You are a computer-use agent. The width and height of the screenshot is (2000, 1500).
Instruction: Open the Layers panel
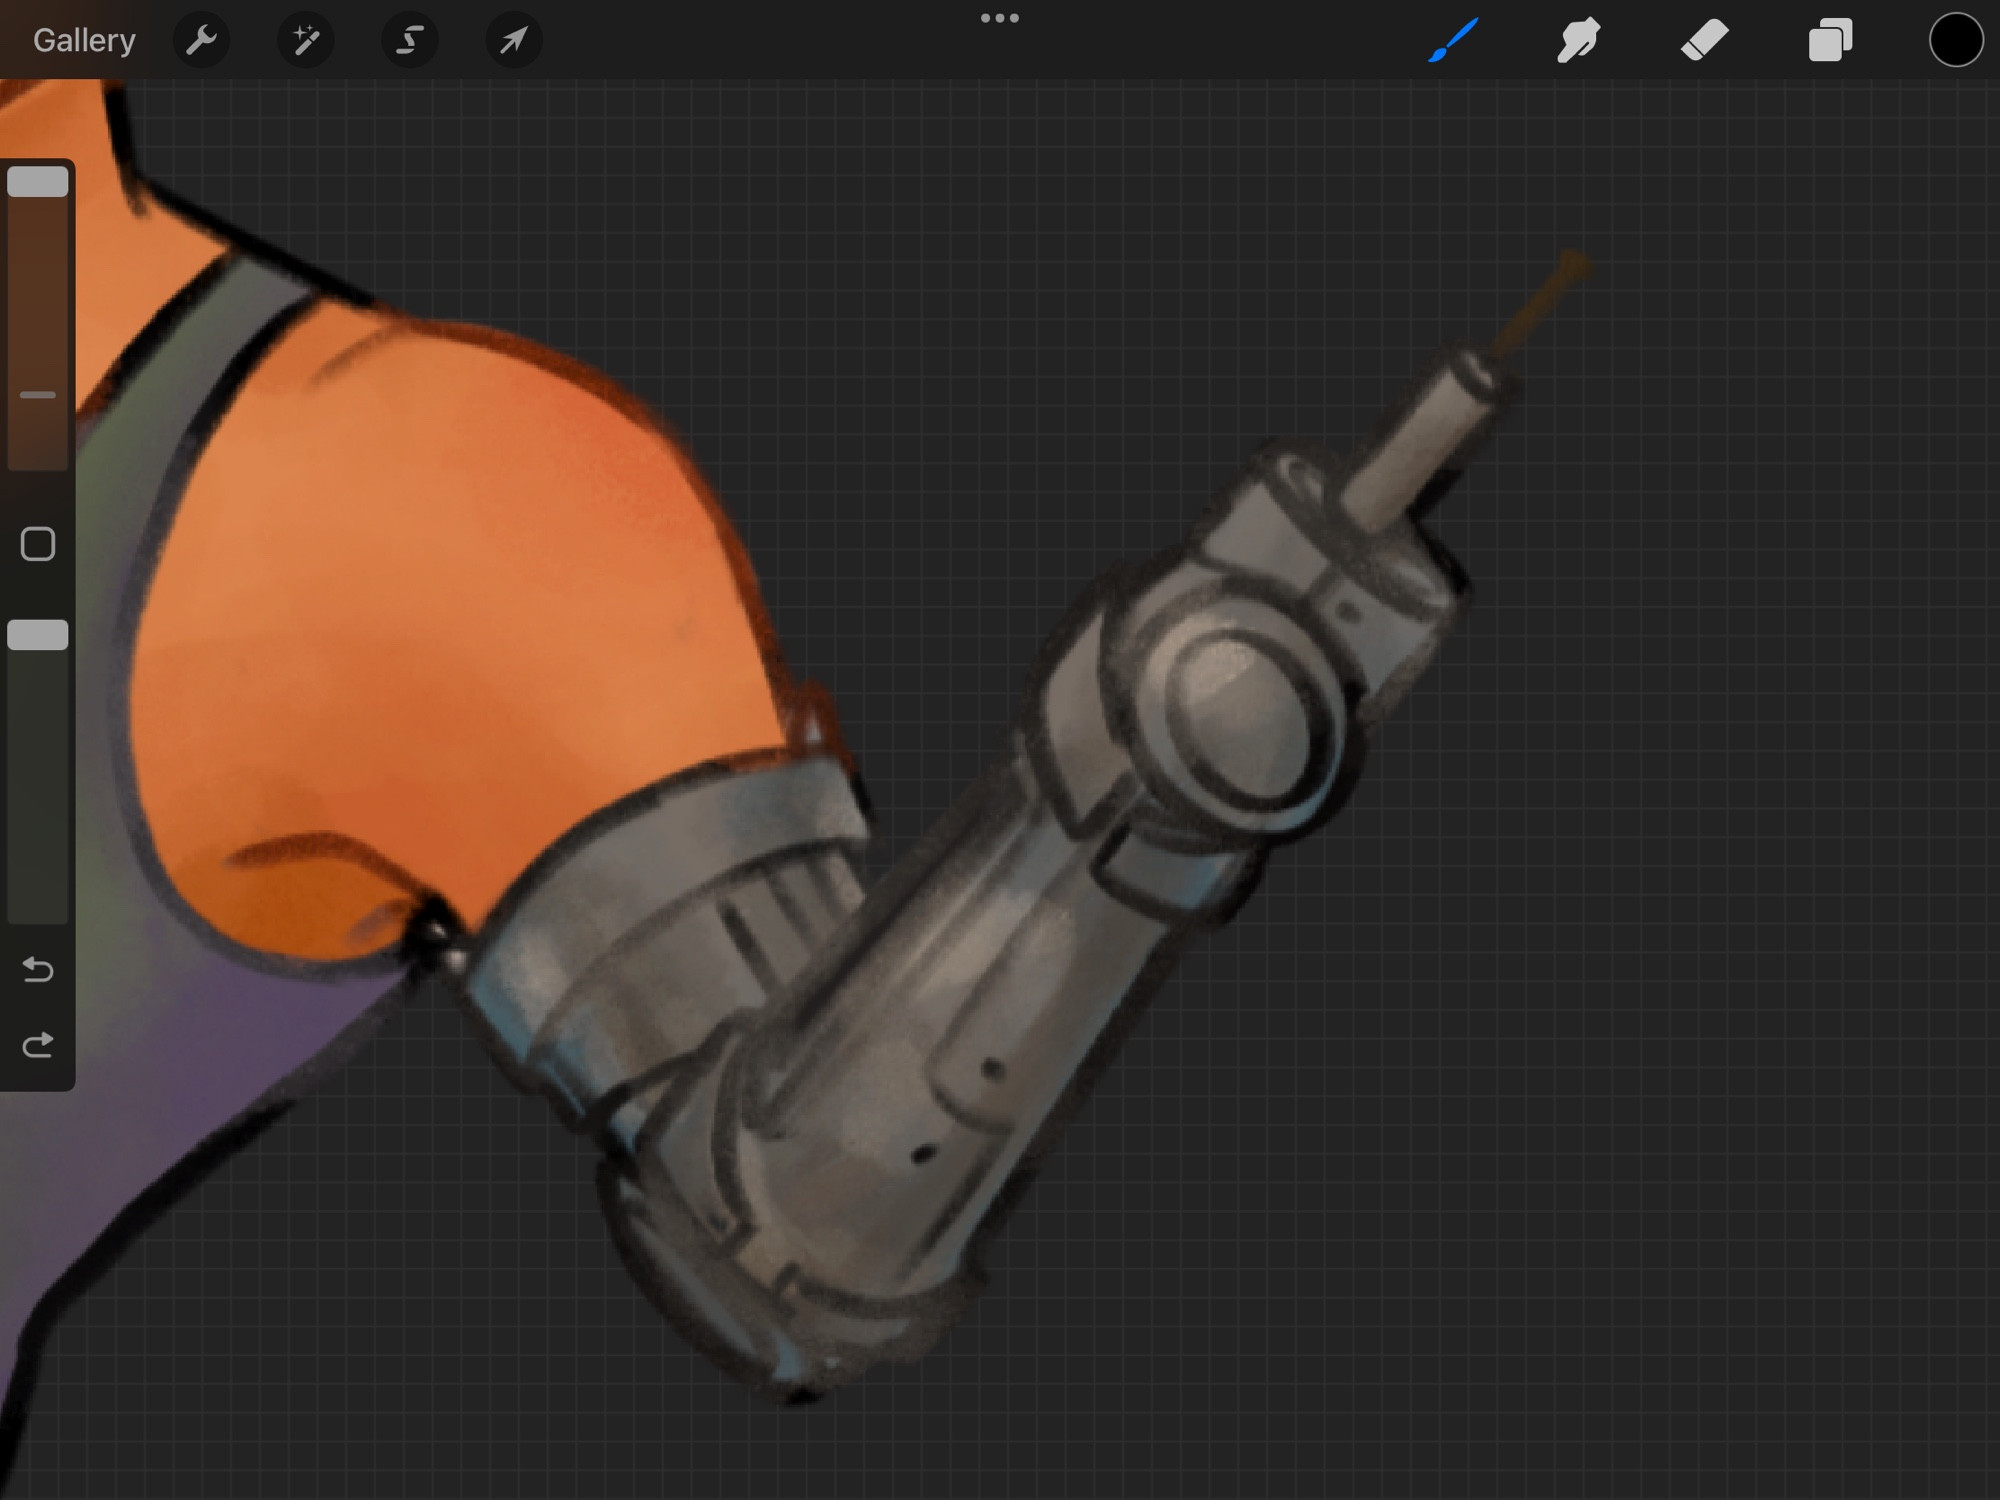point(1830,40)
